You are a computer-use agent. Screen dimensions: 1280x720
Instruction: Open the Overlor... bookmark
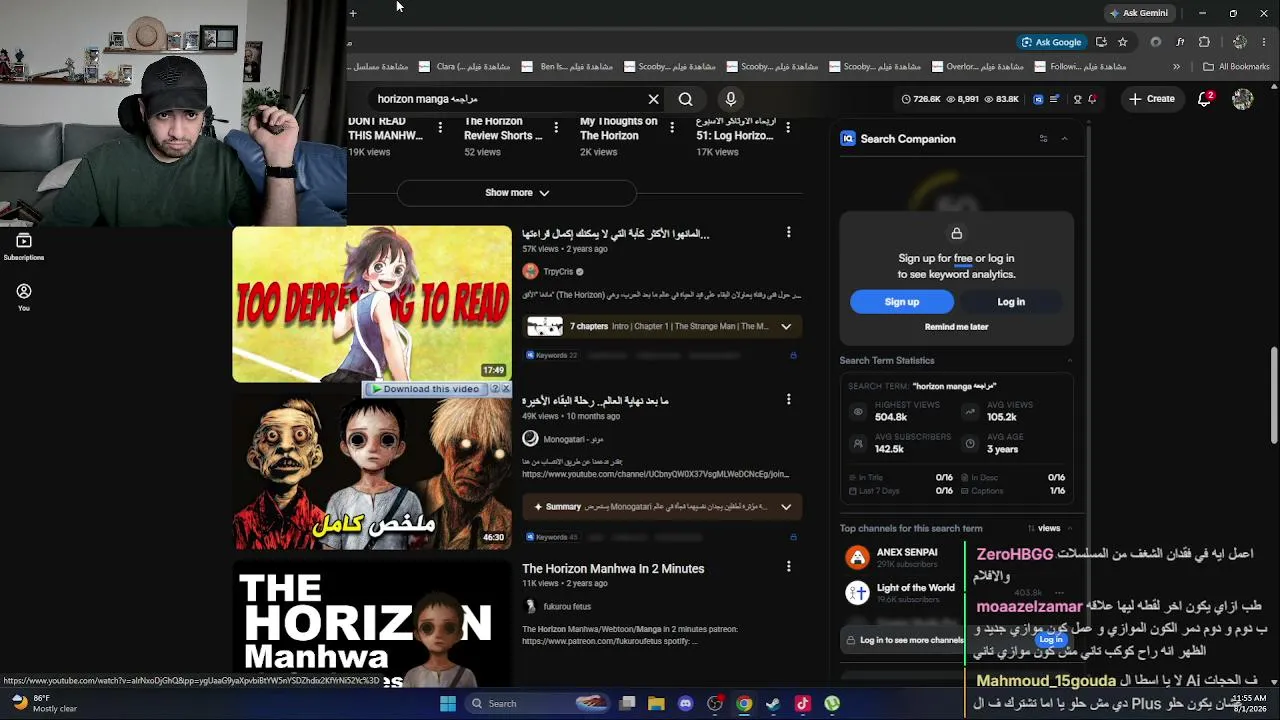point(977,67)
